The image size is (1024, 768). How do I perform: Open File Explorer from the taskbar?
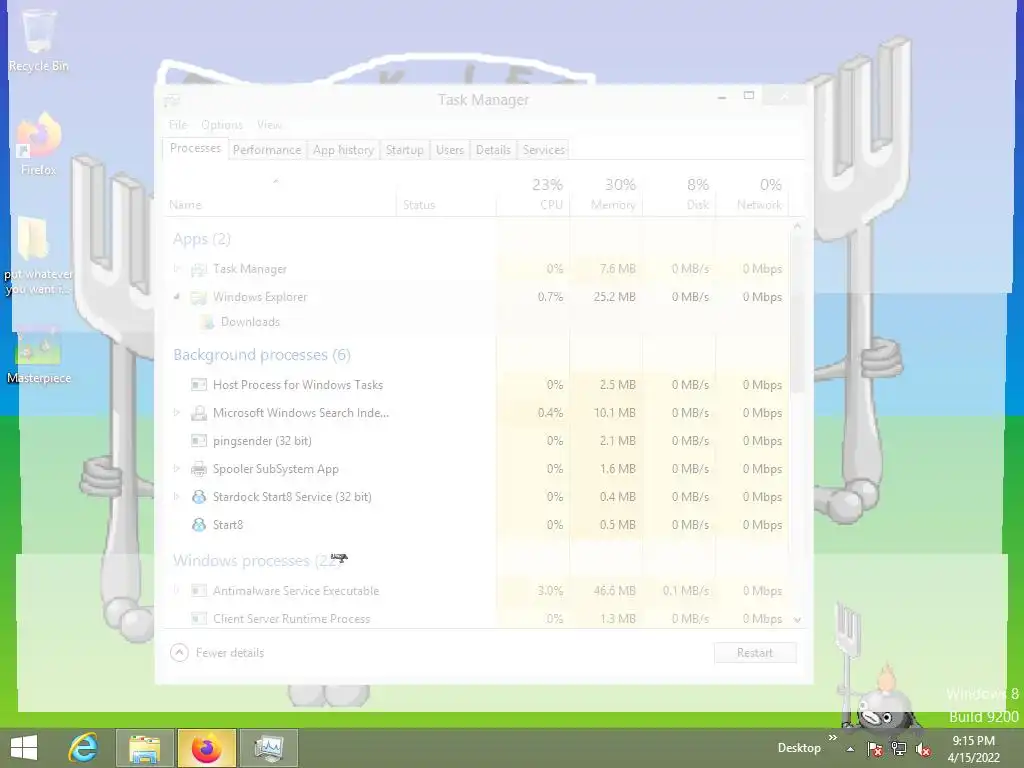pos(144,748)
